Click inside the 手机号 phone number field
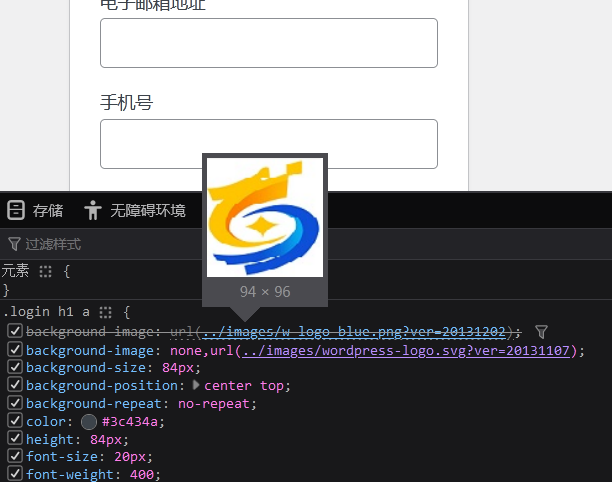The width and height of the screenshot is (612, 482). point(269,144)
